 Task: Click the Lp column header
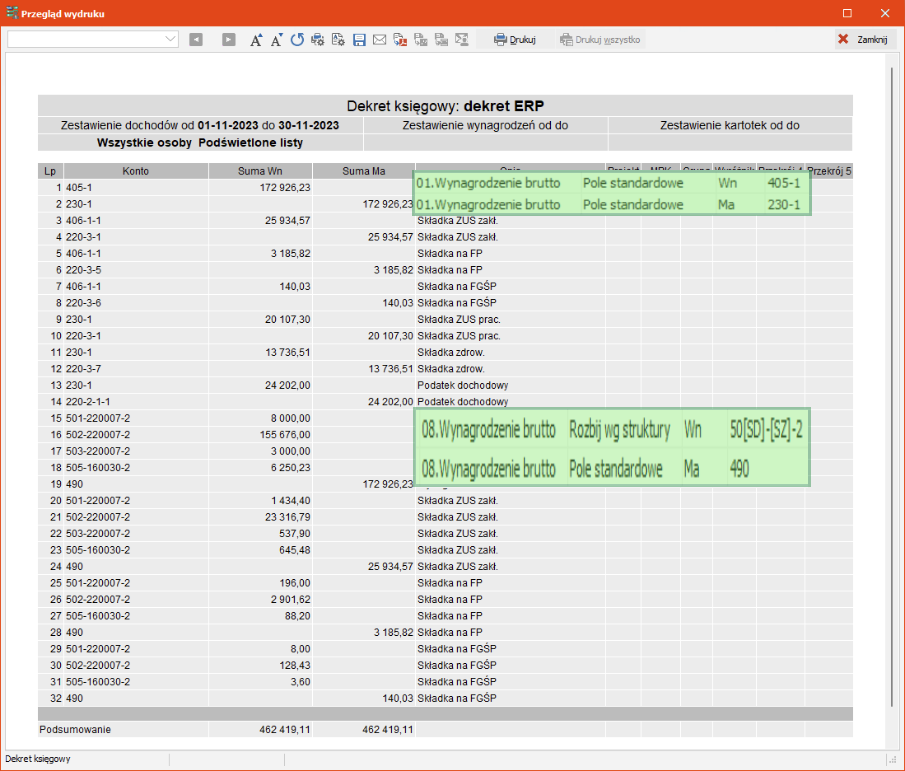point(50,171)
